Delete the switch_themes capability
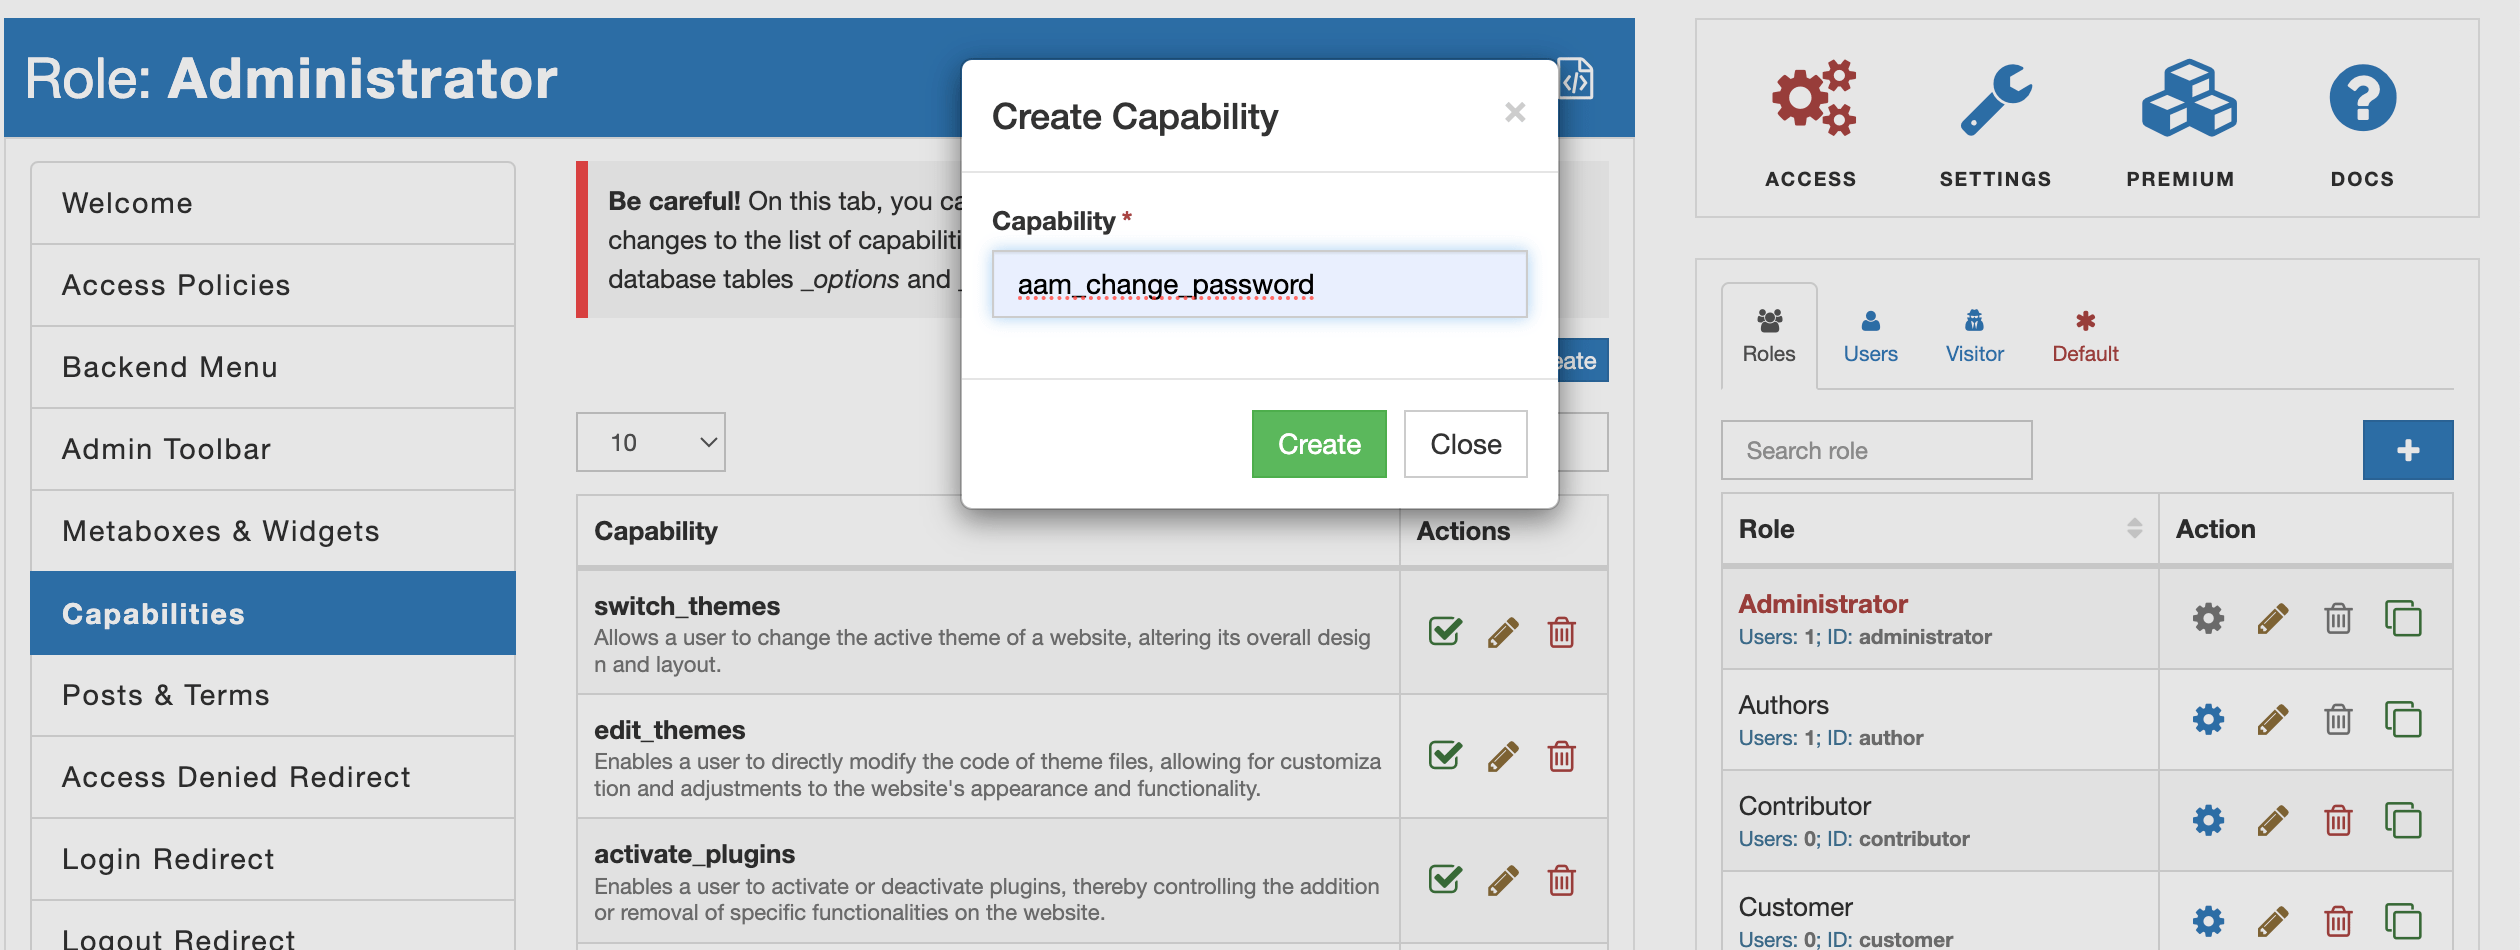Image resolution: width=2520 pixels, height=950 pixels. click(1561, 632)
